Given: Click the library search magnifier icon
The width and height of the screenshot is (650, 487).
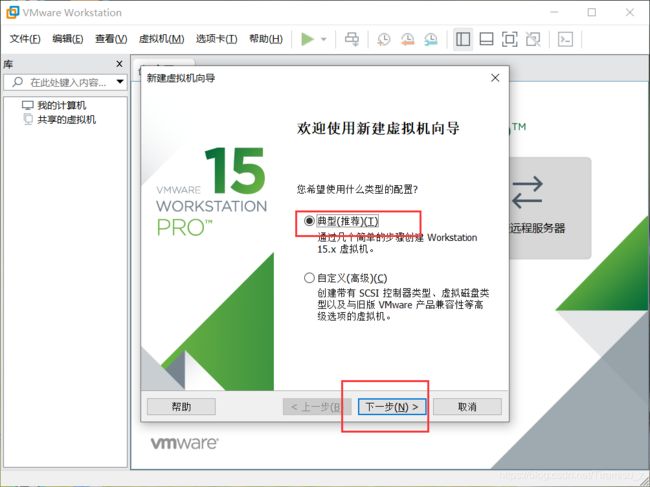Looking at the screenshot, I should 17,82.
